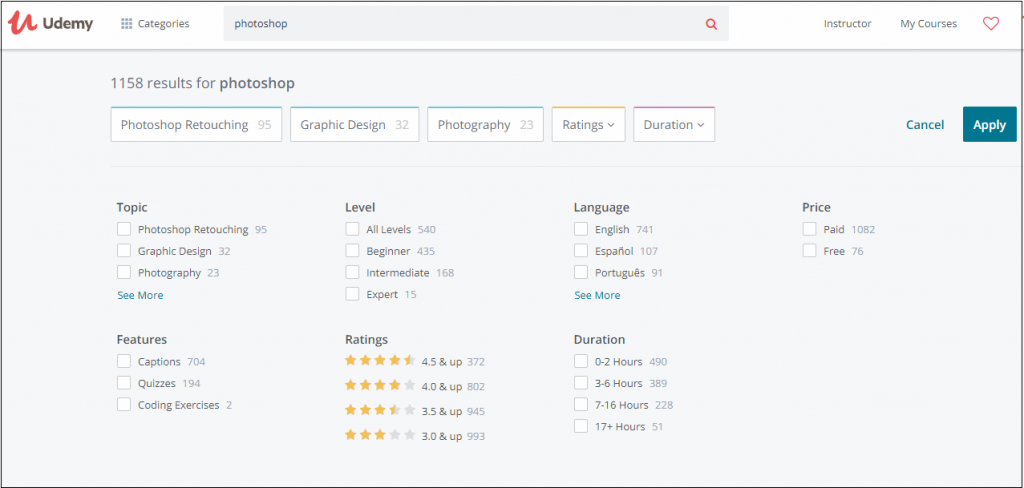1024x488 pixels.
Task: Check the Photography topic checkbox
Action: tap(124, 272)
